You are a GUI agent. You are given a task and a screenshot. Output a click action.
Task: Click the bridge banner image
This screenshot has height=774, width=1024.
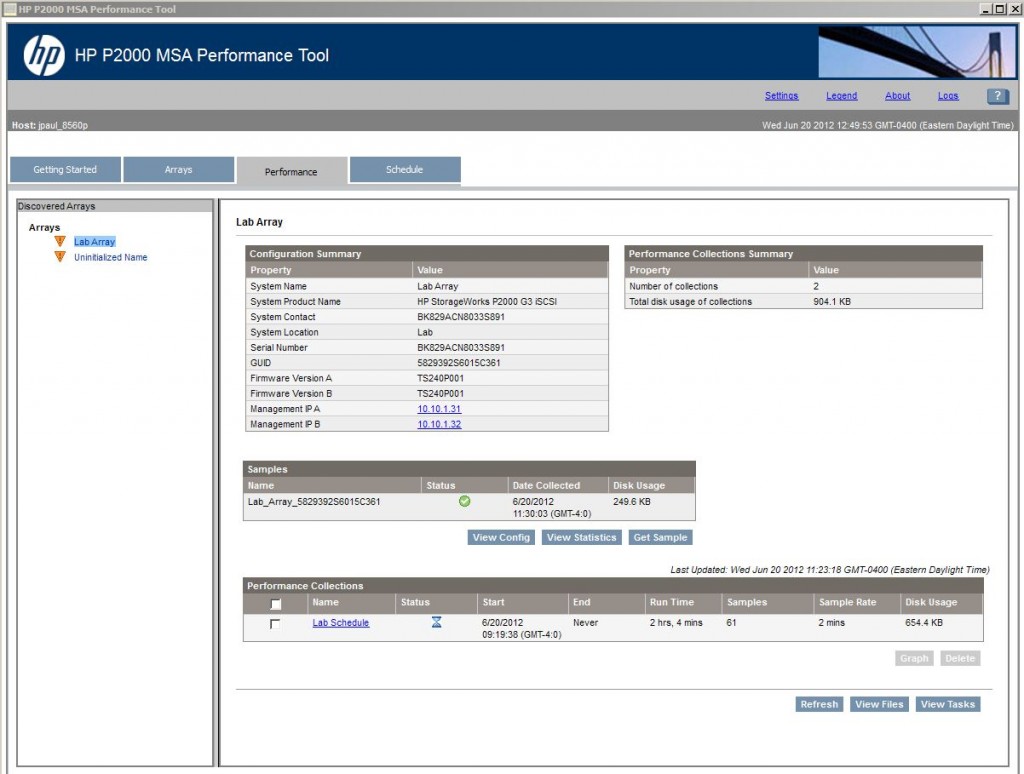coord(917,52)
